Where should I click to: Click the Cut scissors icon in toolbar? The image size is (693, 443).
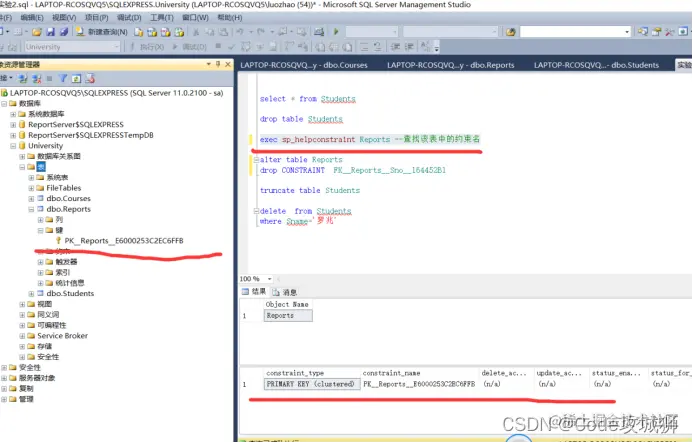coord(196,32)
